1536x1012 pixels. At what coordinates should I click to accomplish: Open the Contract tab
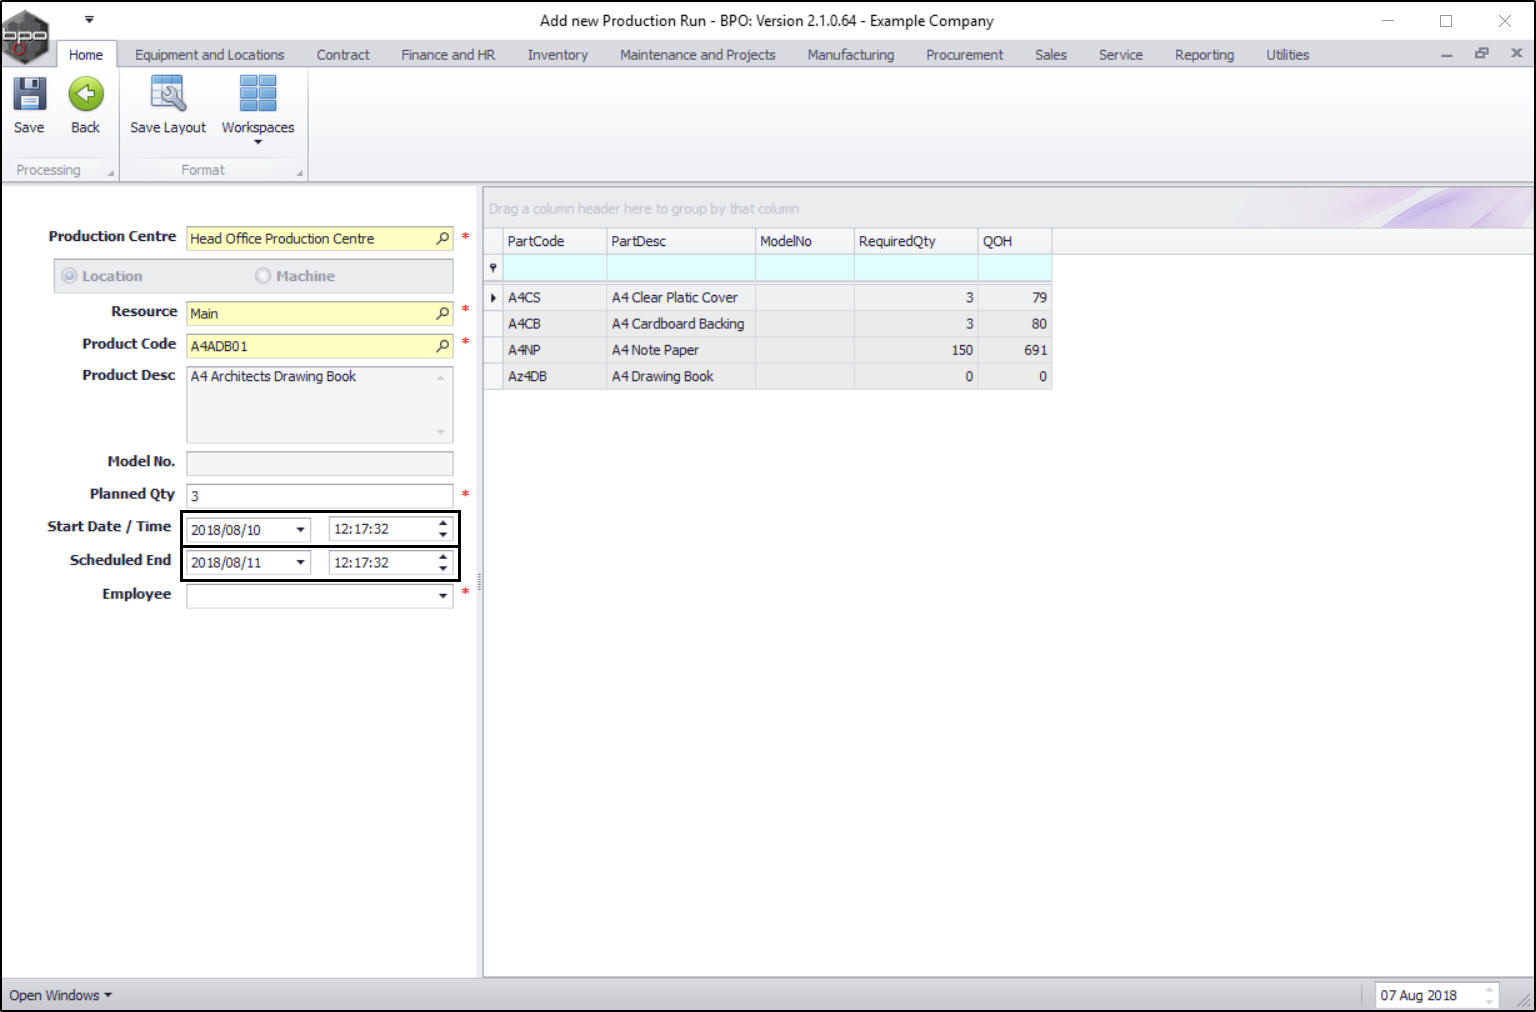pos(343,55)
